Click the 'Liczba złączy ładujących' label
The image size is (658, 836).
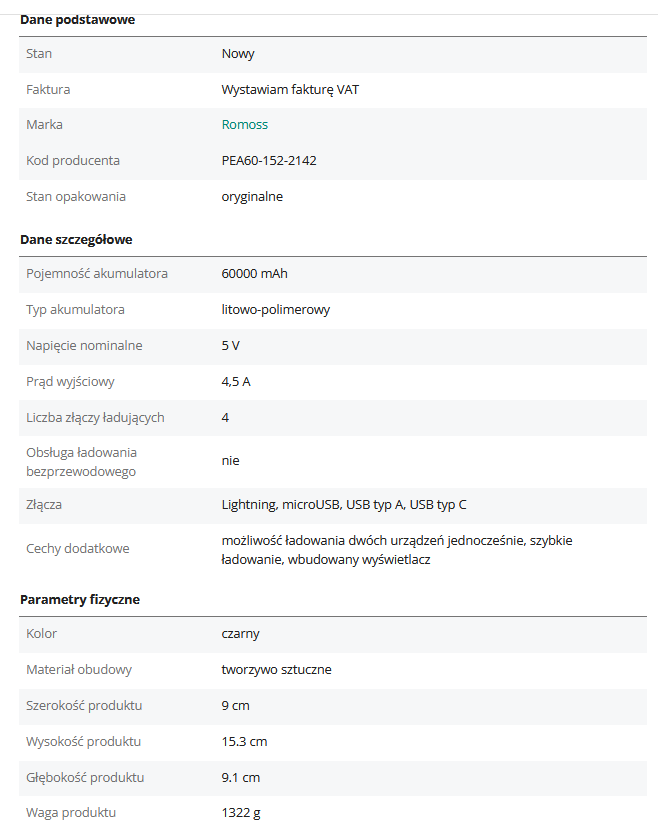(95, 418)
